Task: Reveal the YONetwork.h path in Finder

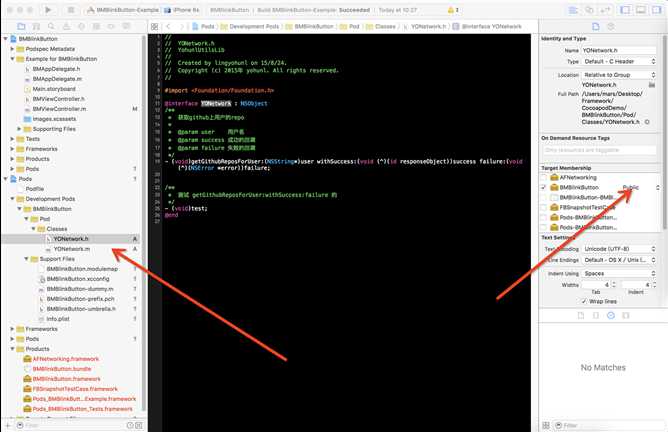Action: (647, 122)
